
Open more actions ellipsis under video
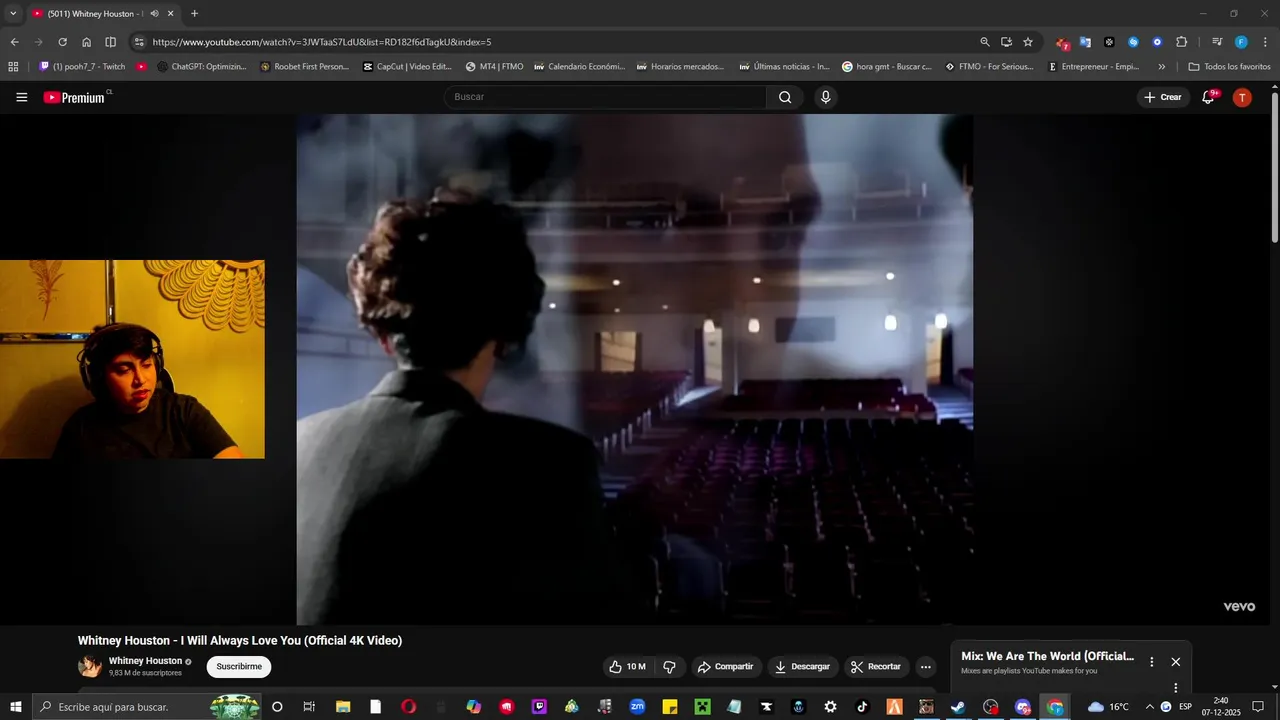pos(926,667)
